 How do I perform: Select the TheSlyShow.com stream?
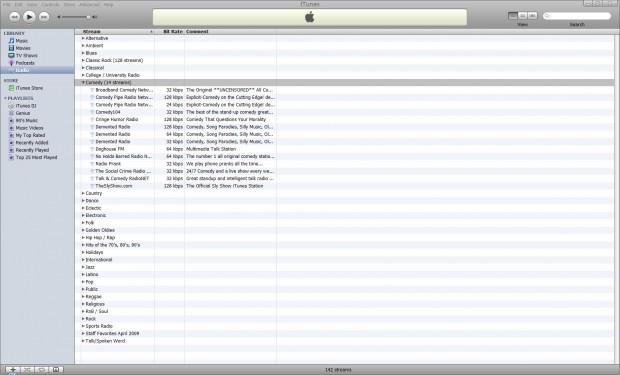[x=113, y=186]
